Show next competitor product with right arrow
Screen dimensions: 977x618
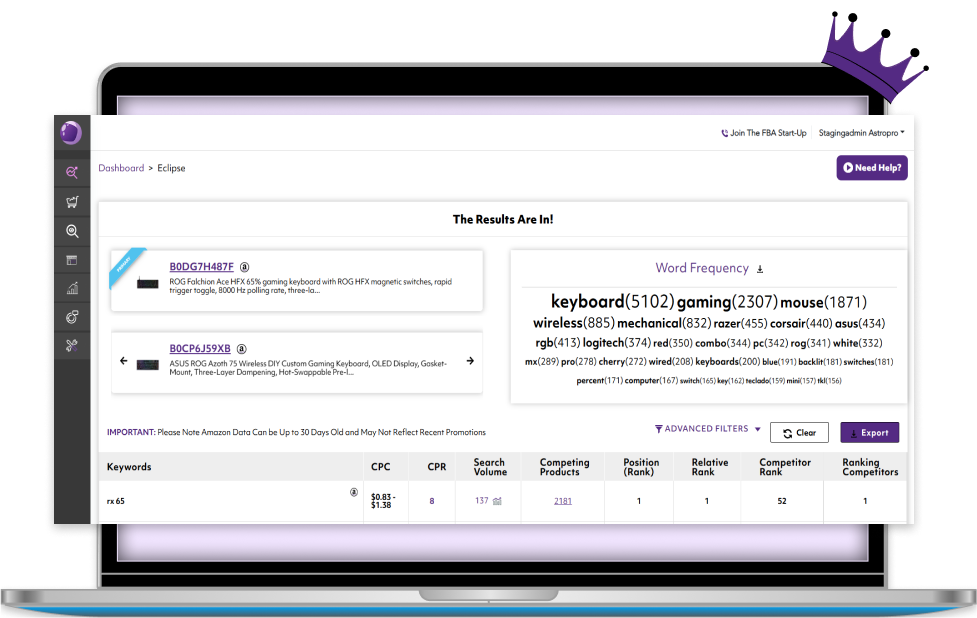pyautogui.click(x=470, y=361)
